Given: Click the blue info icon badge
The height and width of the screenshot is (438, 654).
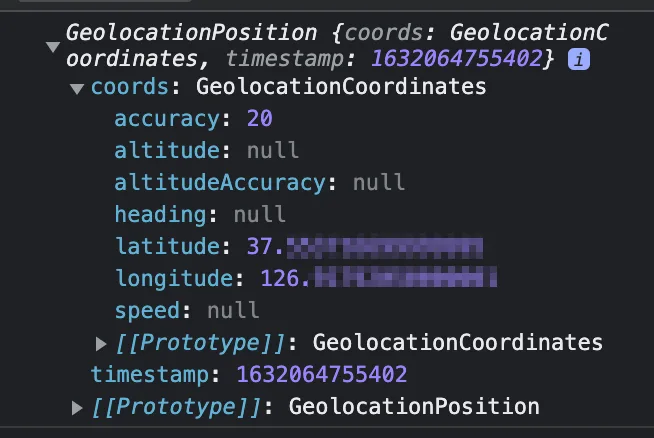Looking at the screenshot, I should tap(579, 59).
